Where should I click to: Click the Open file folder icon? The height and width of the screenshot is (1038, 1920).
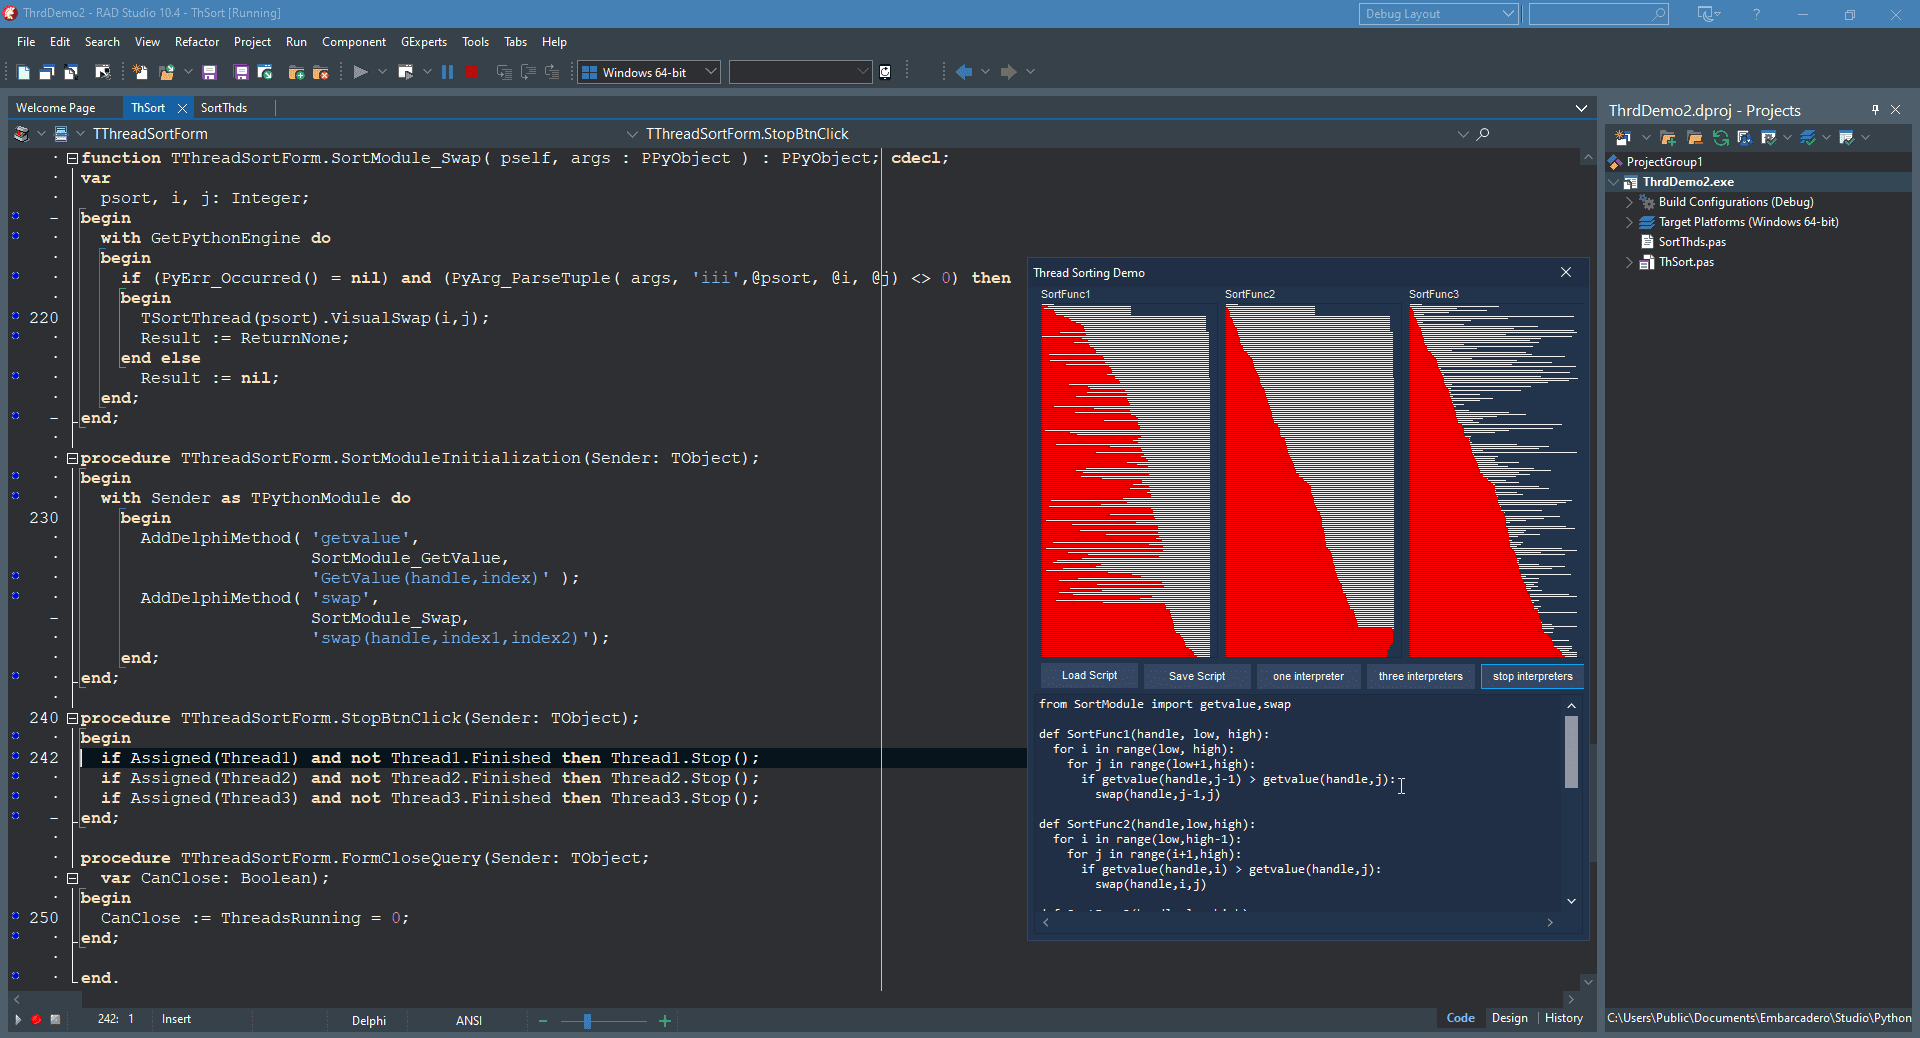point(167,72)
